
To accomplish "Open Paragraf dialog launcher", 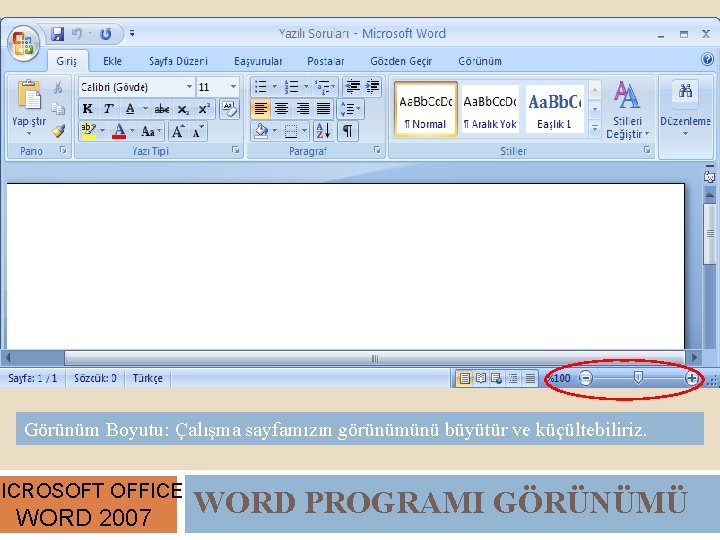I will (377, 150).
